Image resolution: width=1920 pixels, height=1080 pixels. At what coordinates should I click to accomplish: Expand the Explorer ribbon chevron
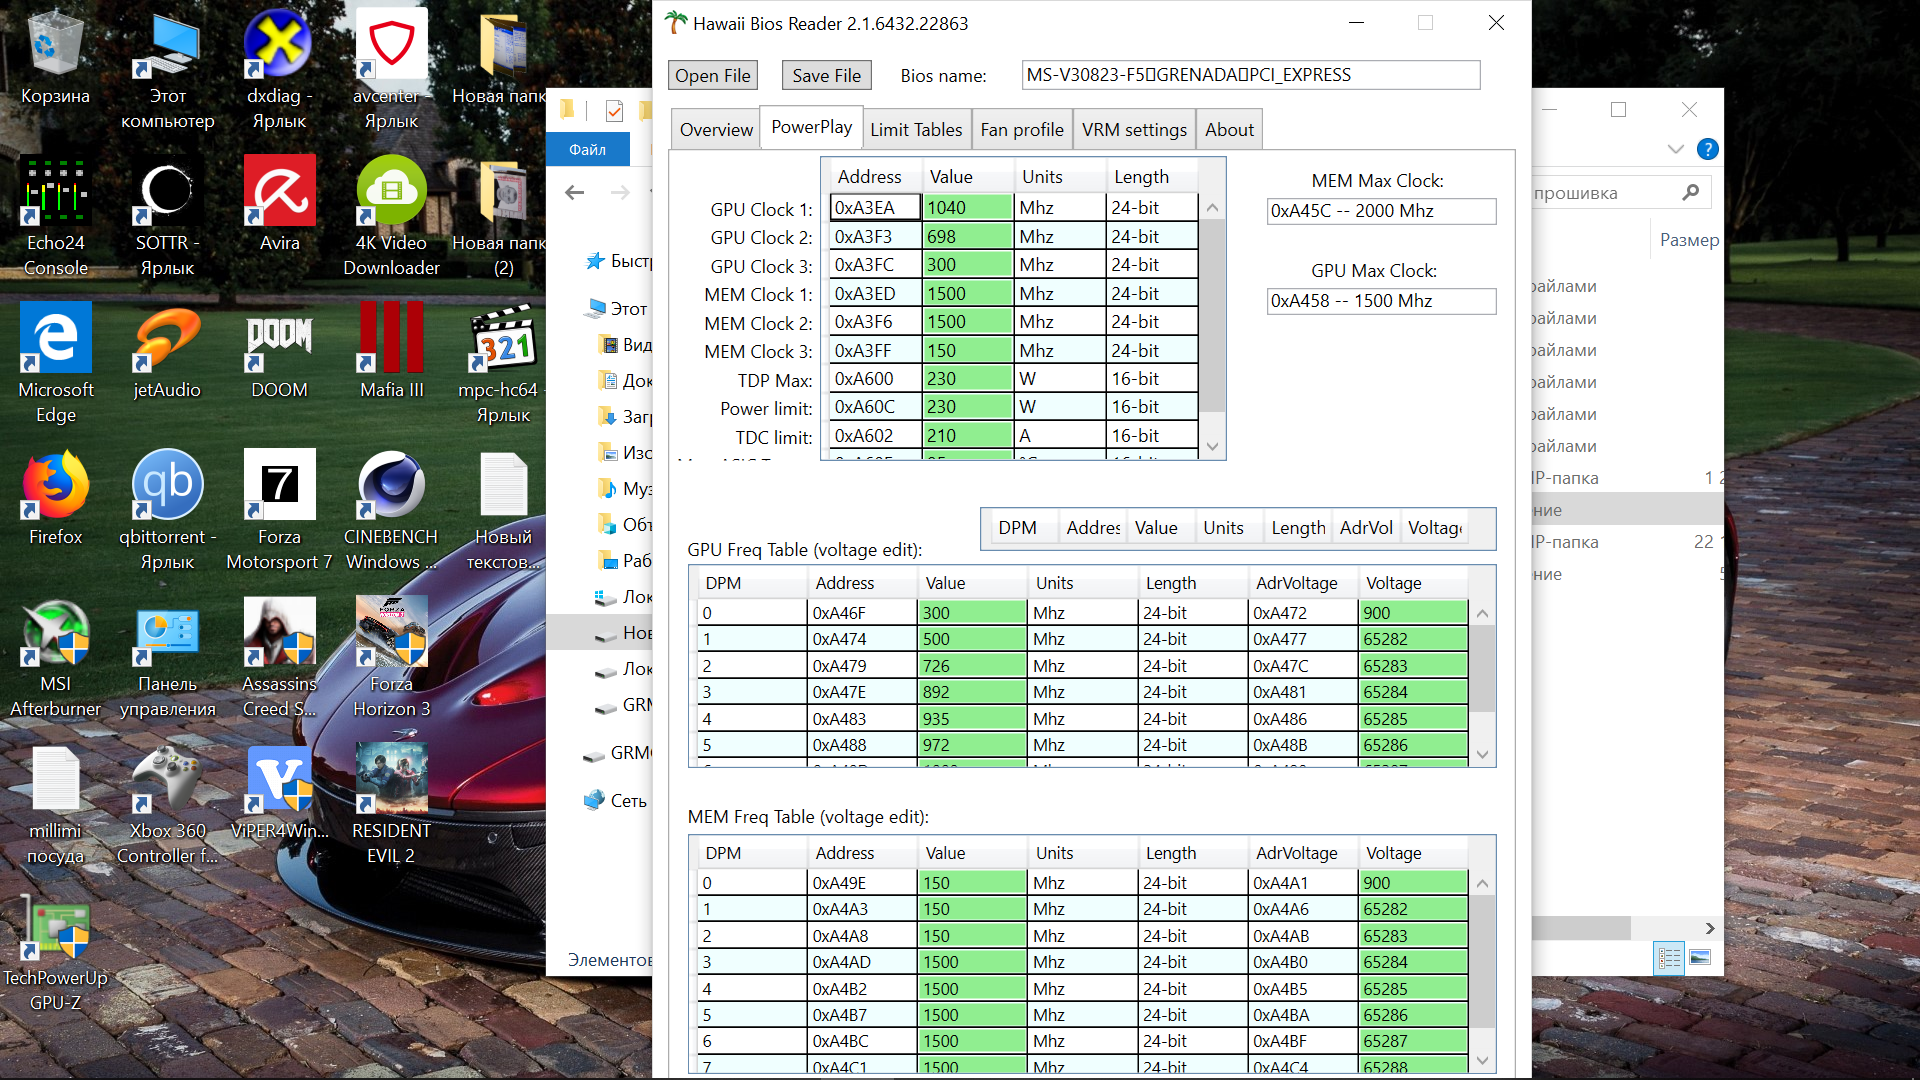coord(1676,149)
